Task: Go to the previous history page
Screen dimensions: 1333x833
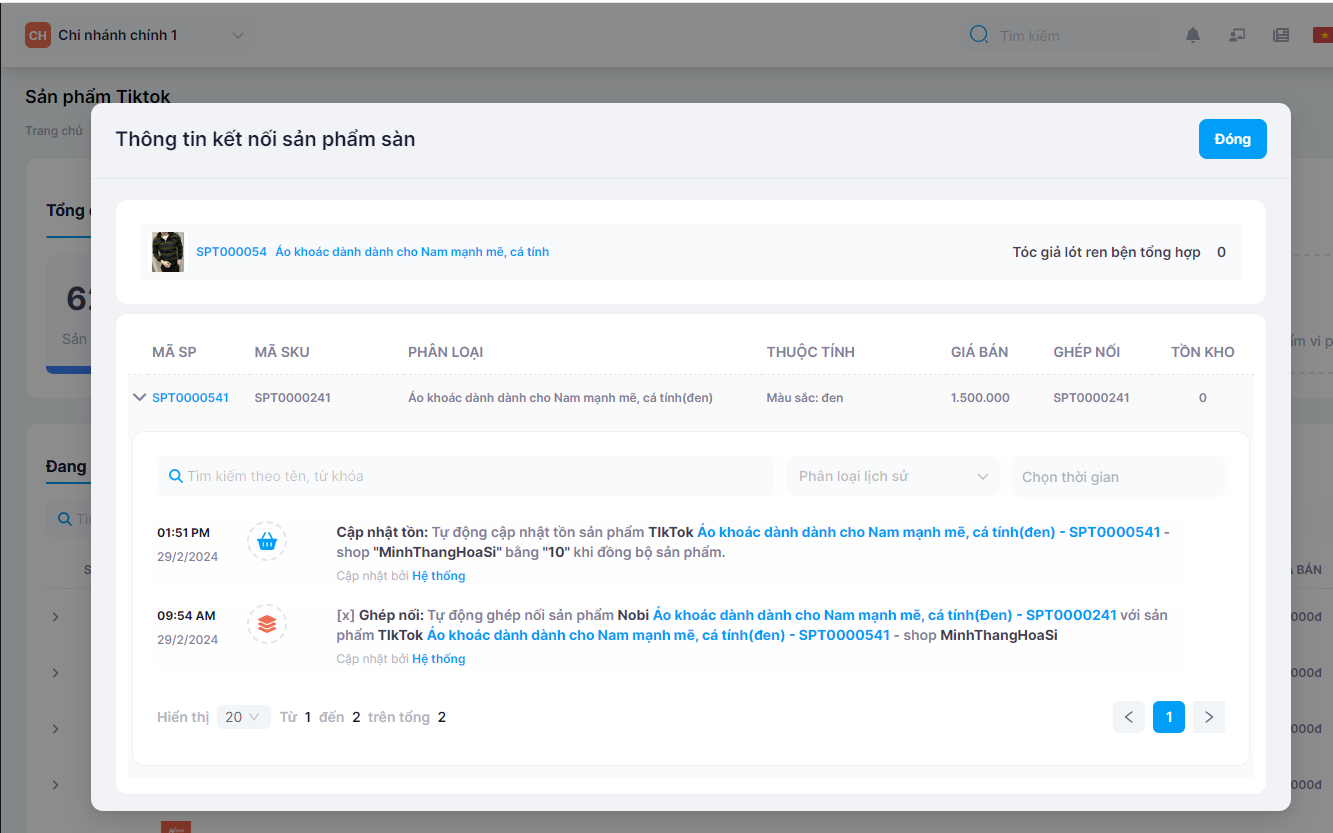Action: click(1128, 717)
